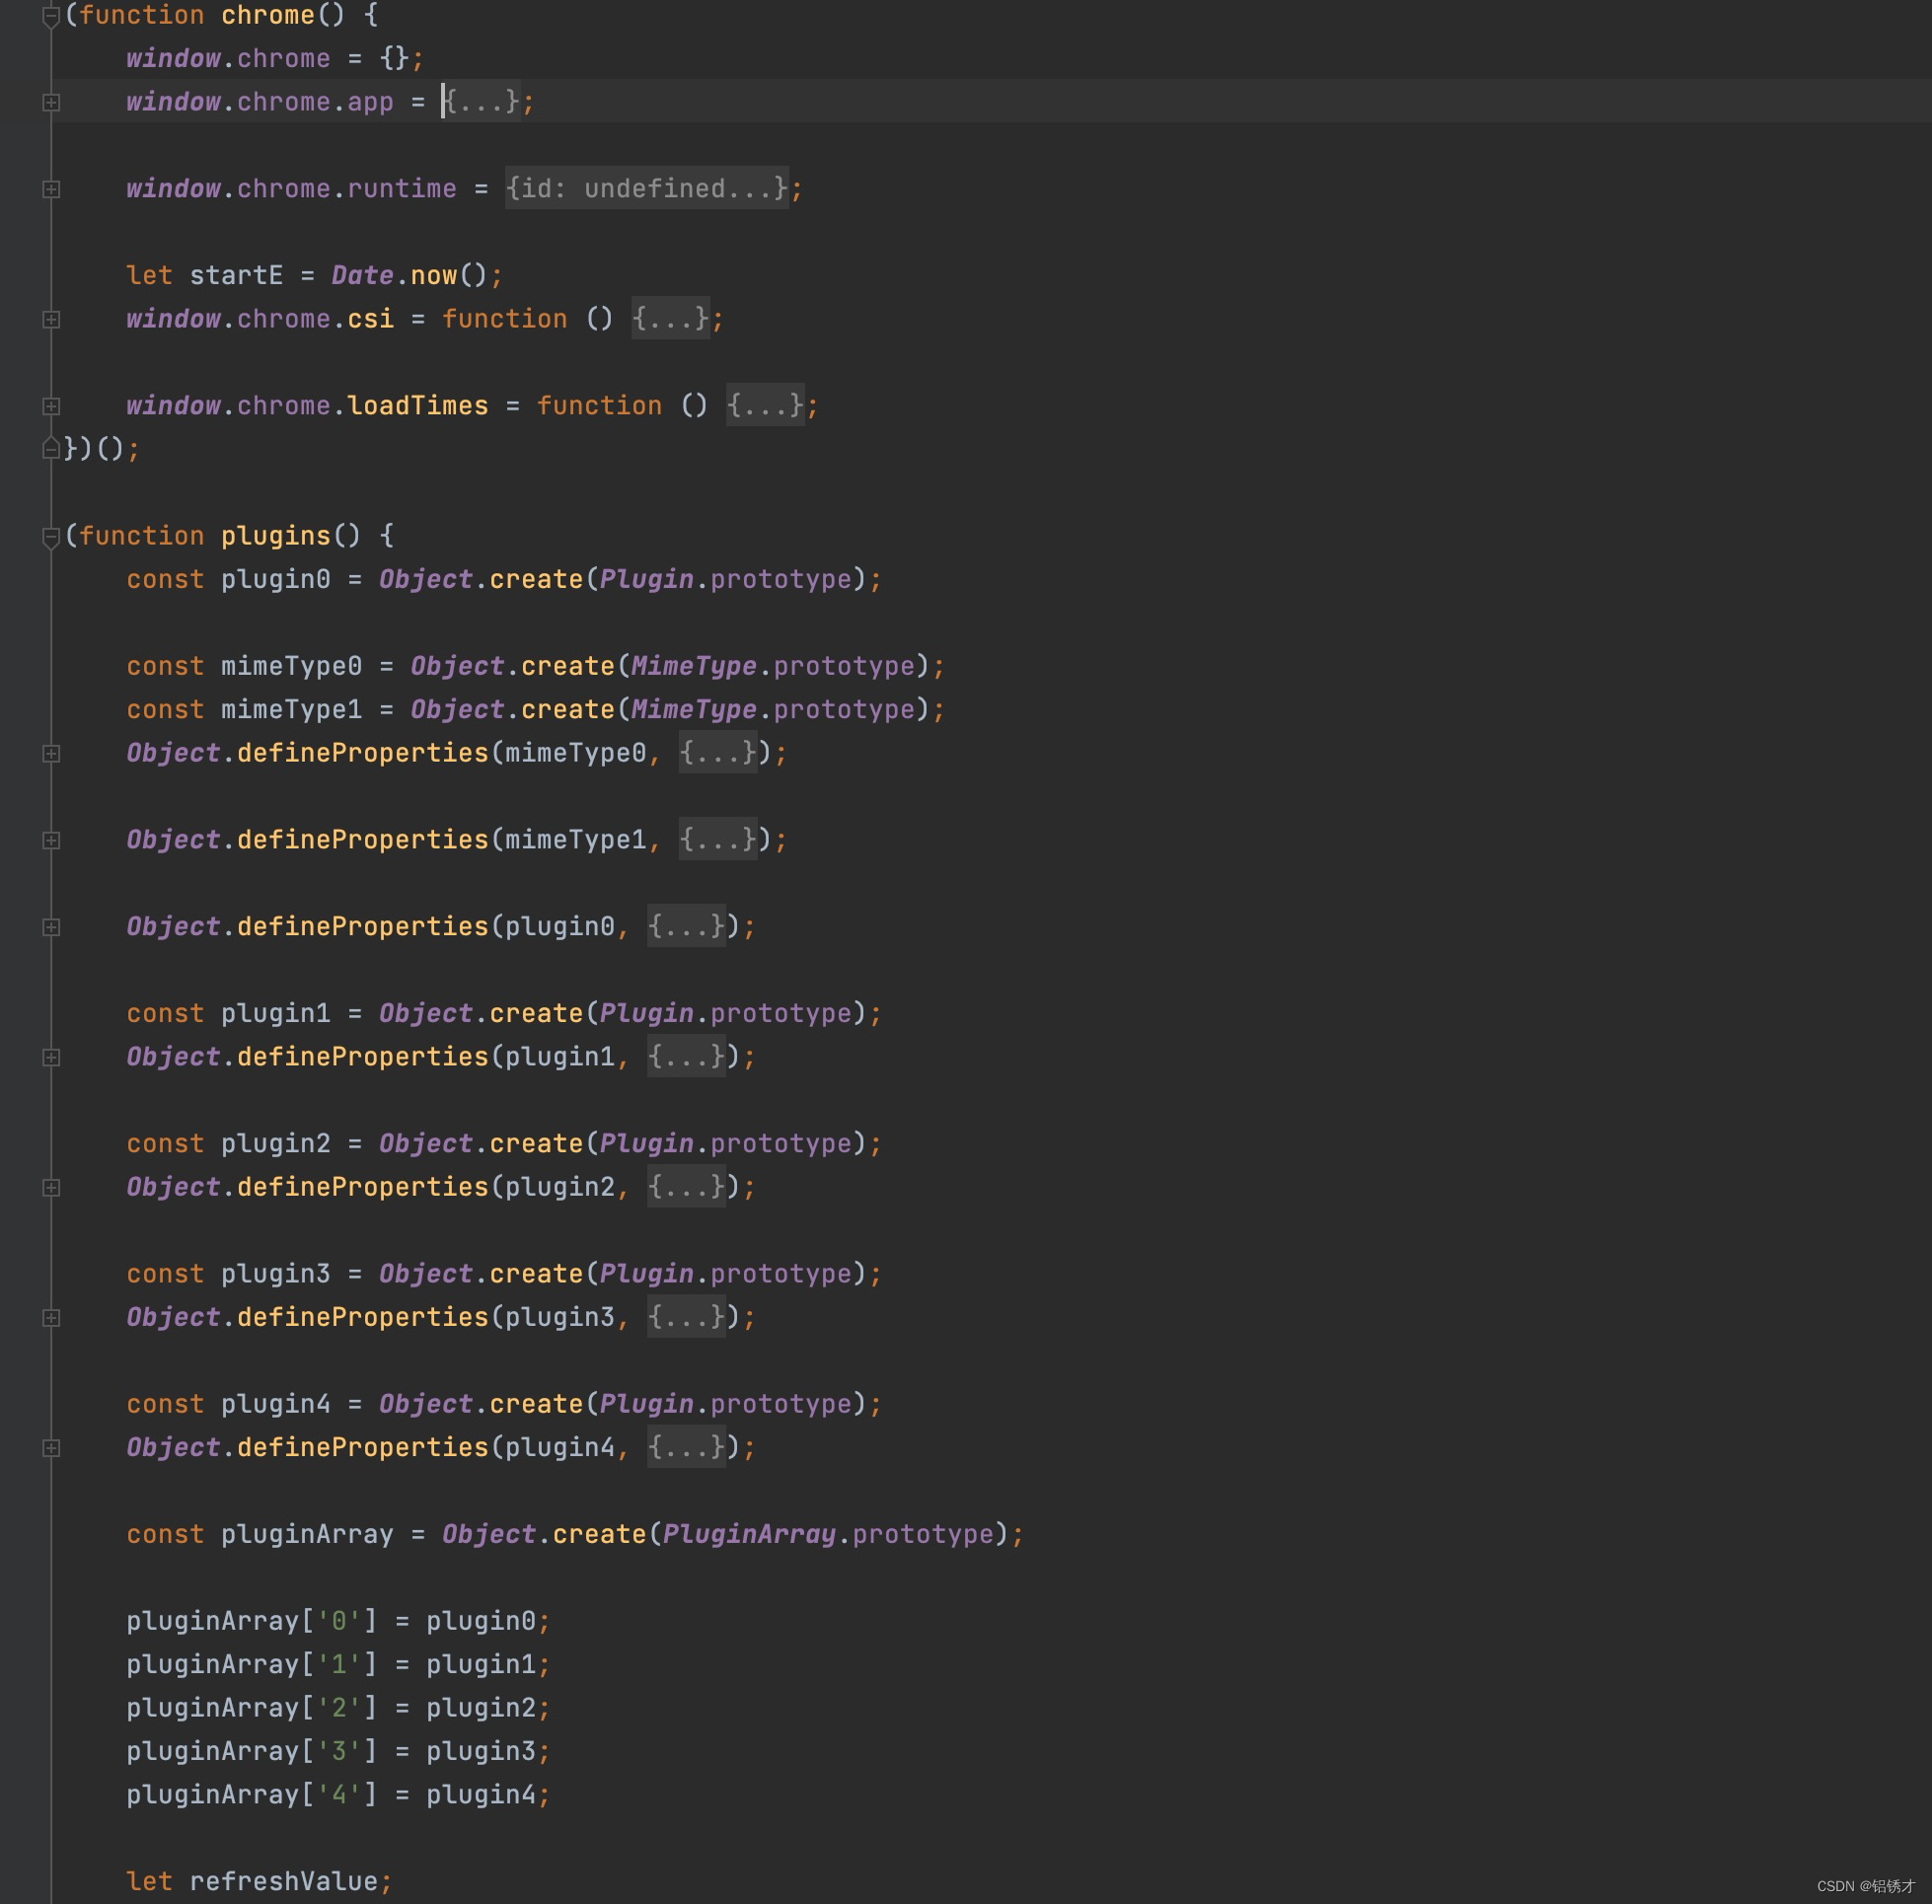Click folded {...} body of loadTimes function
Viewport: 1932px width, 1904px height.
coord(766,406)
